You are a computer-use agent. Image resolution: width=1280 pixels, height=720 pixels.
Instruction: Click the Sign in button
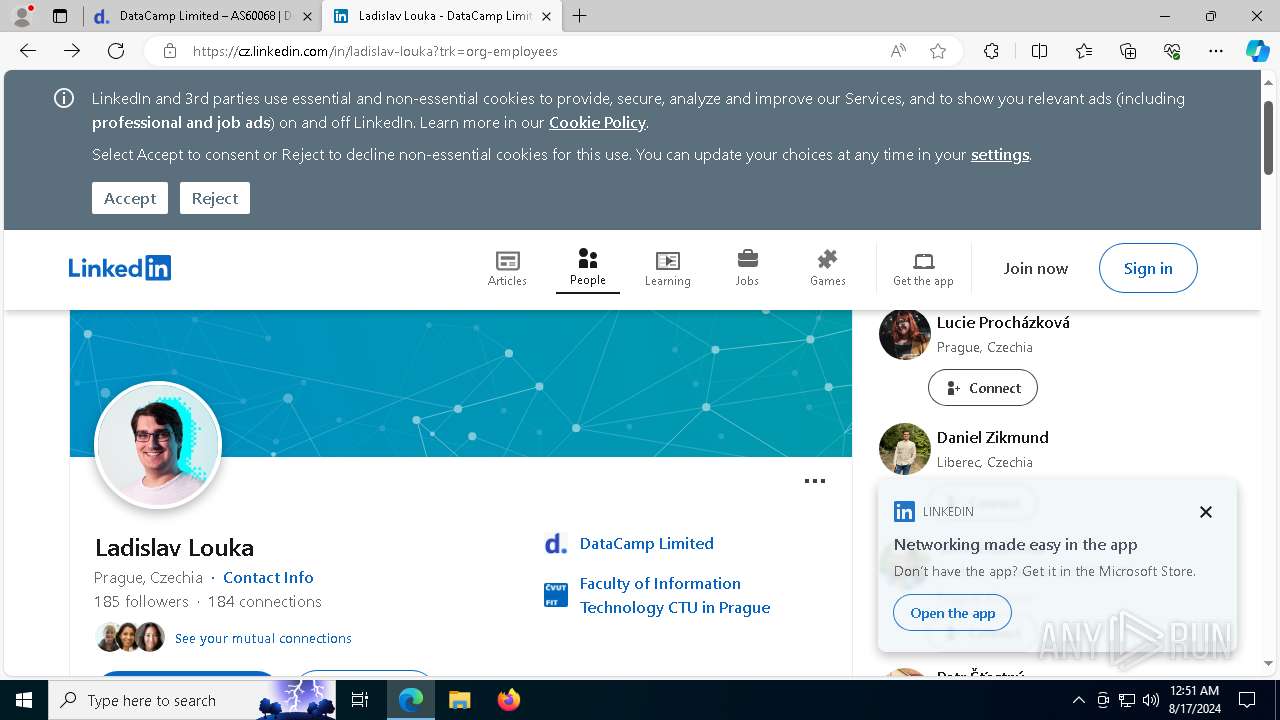tap(1148, 268)
